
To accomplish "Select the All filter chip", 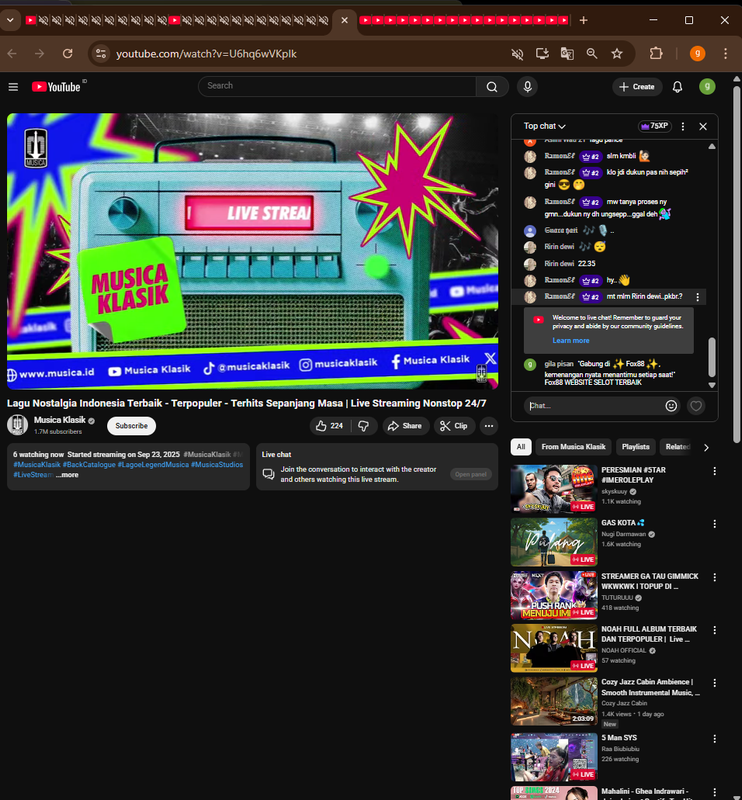I will click(521, 447).
